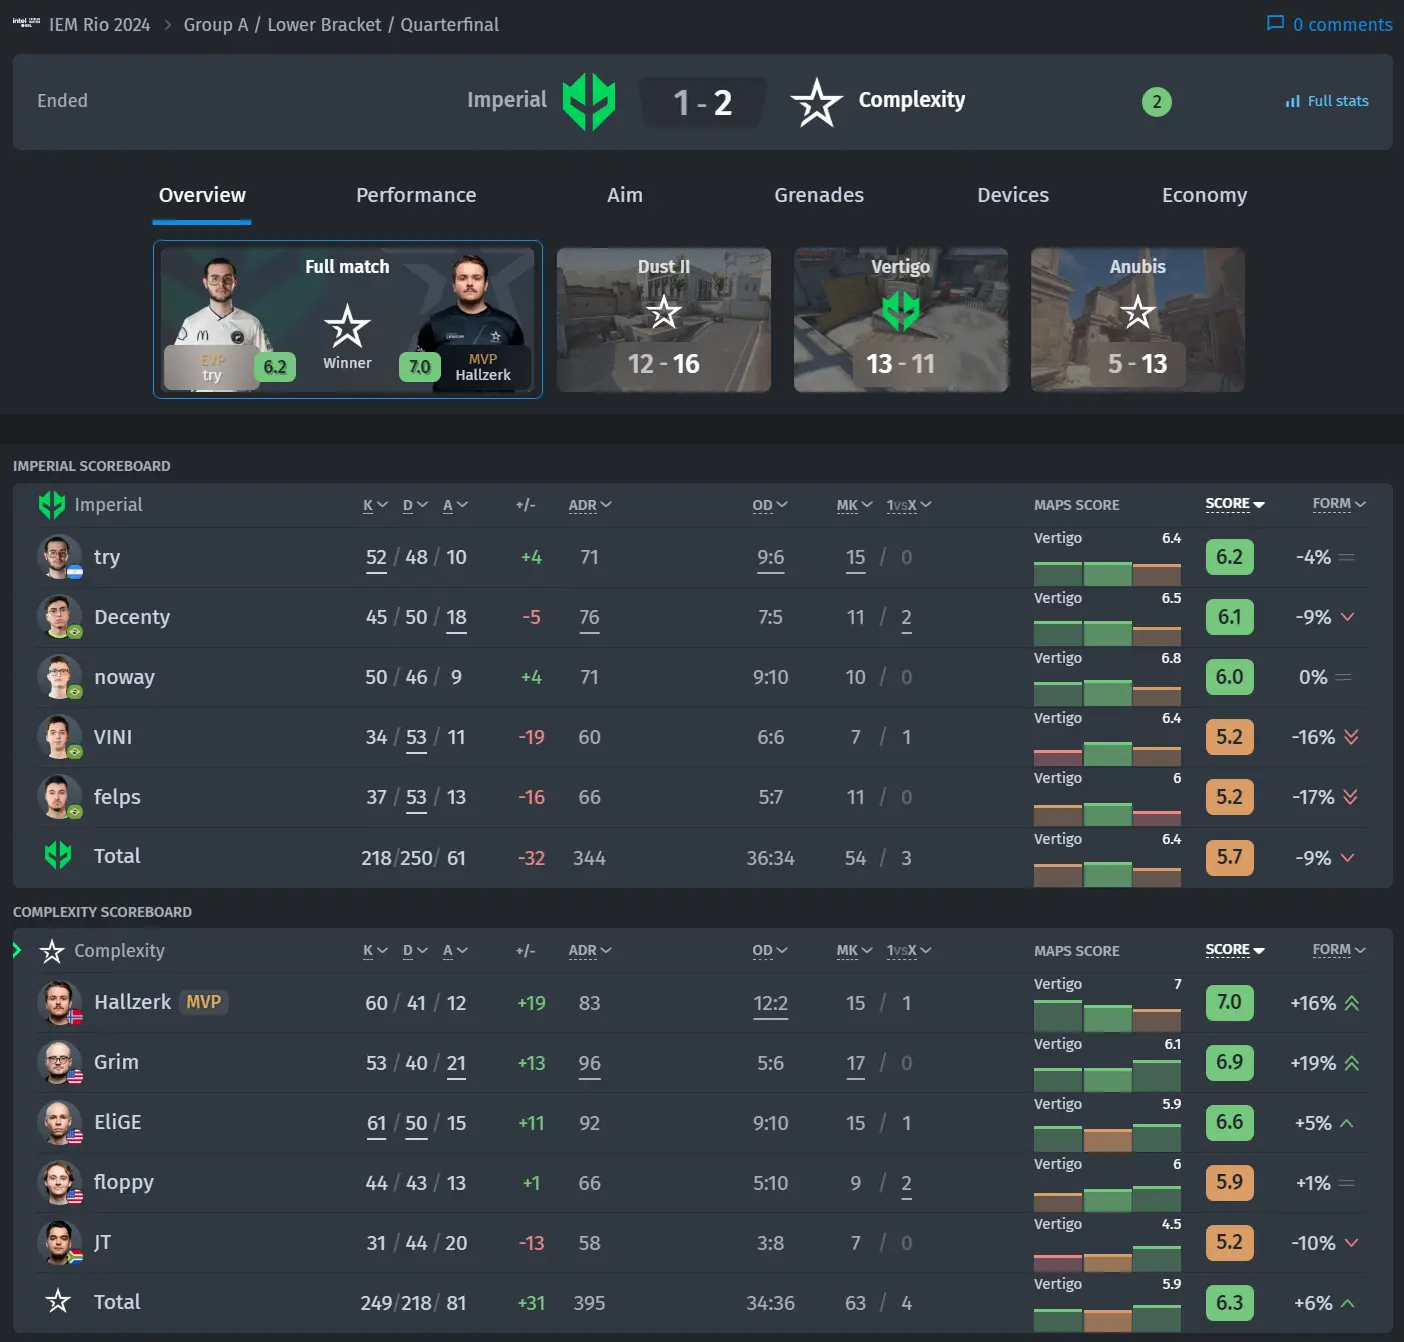Click Complexity star logo in scoreboard header row
Viewport: 1404px width, 1342px height.
[52, 951]
